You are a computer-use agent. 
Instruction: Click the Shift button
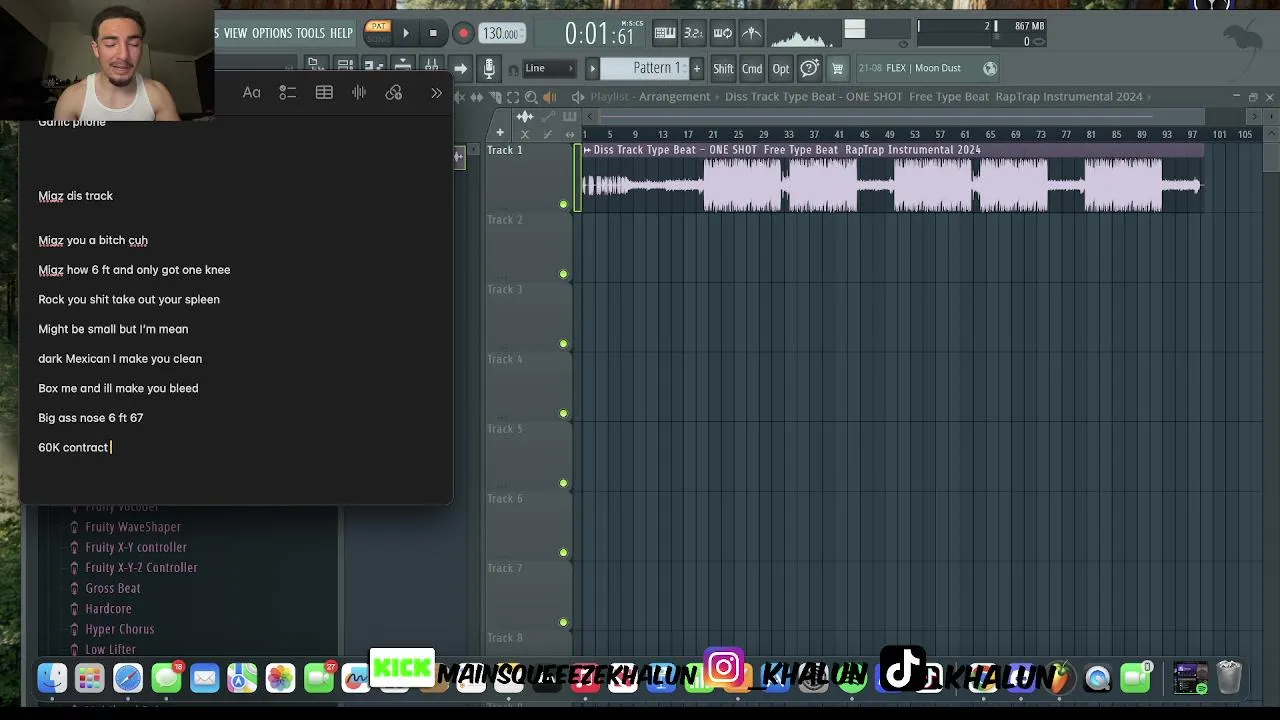(723, 68)
